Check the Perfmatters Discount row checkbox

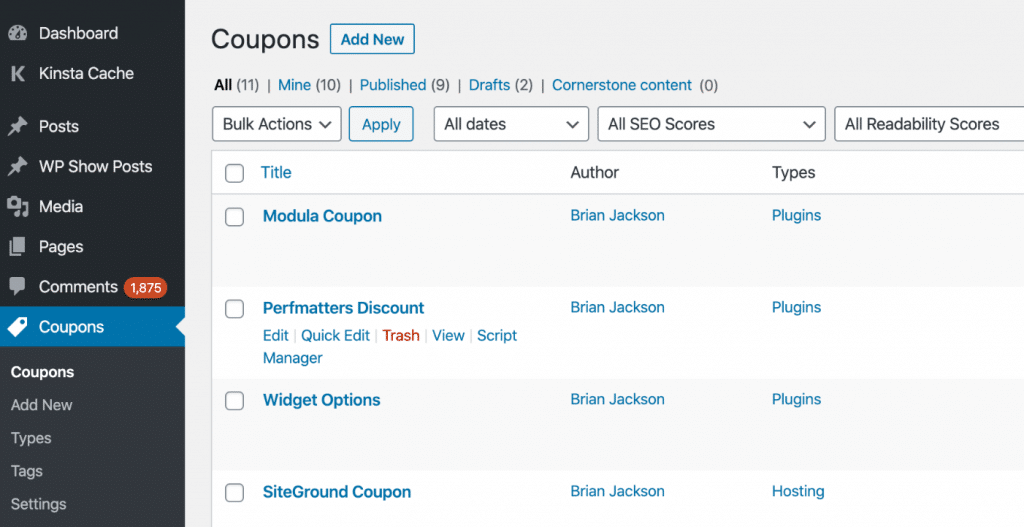pos(234,309)
